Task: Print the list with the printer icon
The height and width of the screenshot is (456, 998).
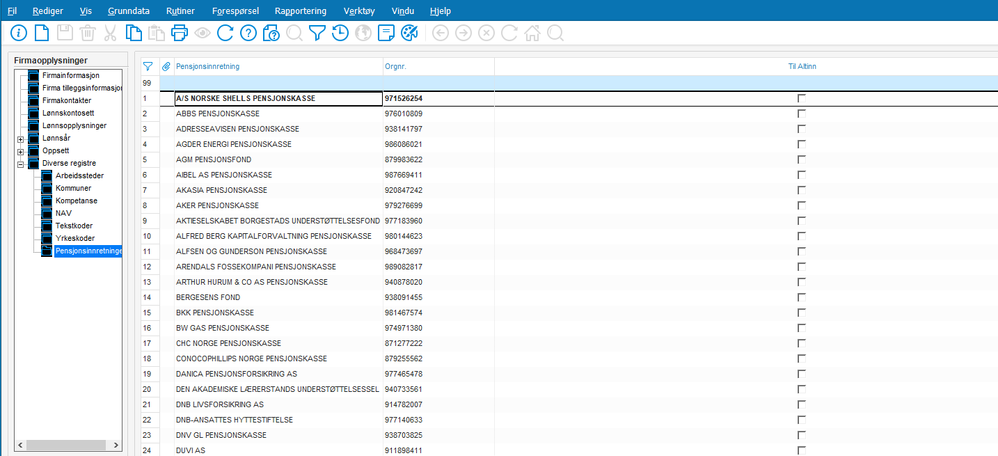Action: 180,33
